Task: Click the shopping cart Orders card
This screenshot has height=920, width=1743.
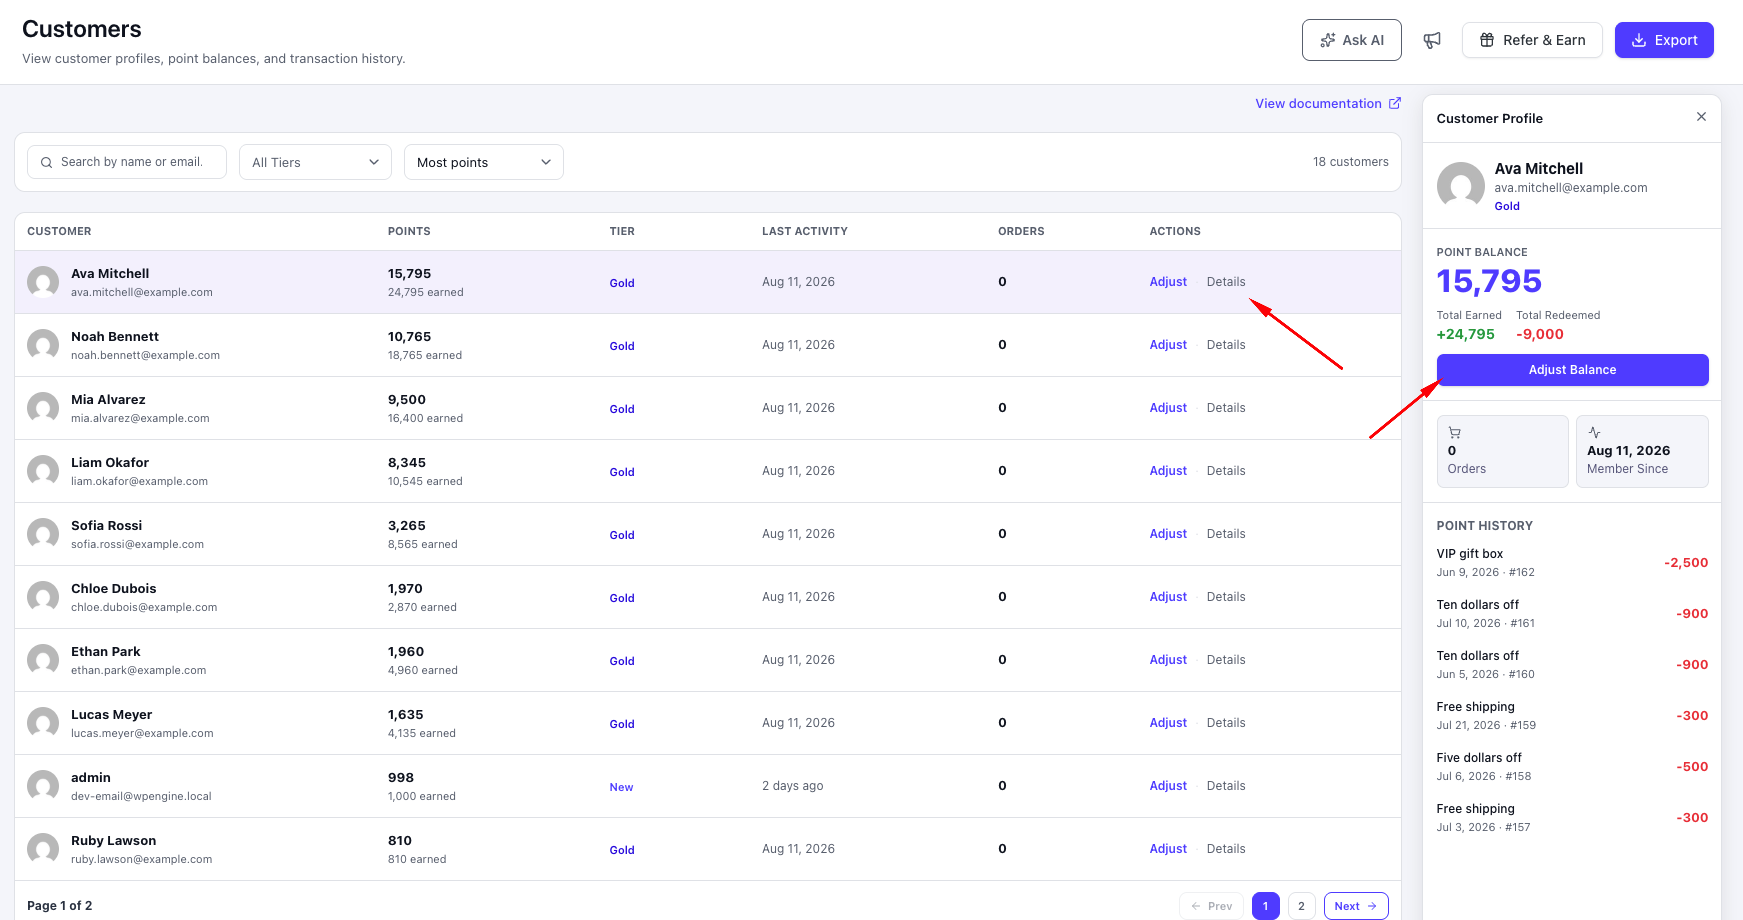Action: point(1502,451)
